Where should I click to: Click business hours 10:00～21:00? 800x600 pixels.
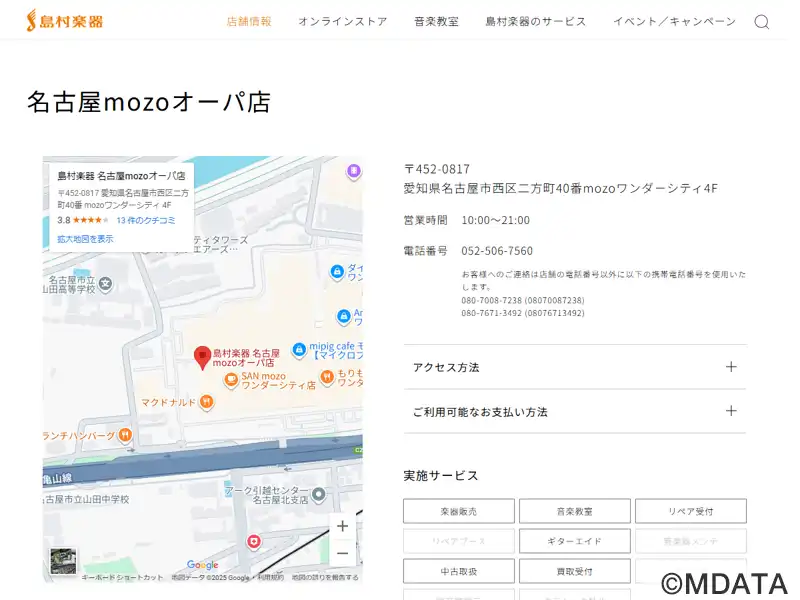(495, 220)
